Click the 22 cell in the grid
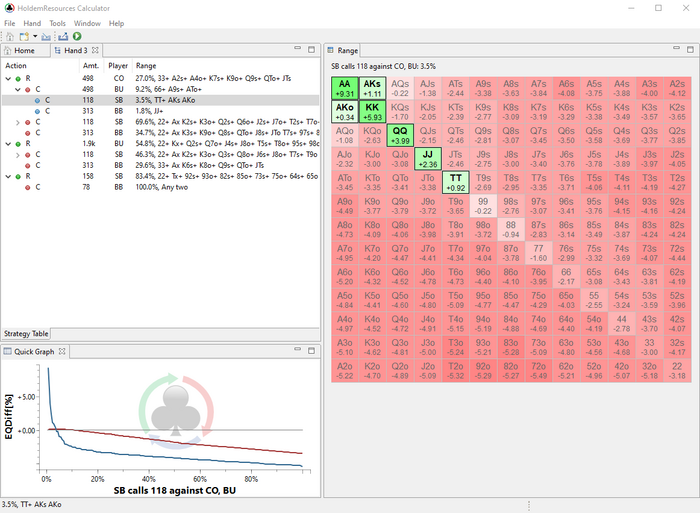The image size is (700, 513). [x=677, y=371]
